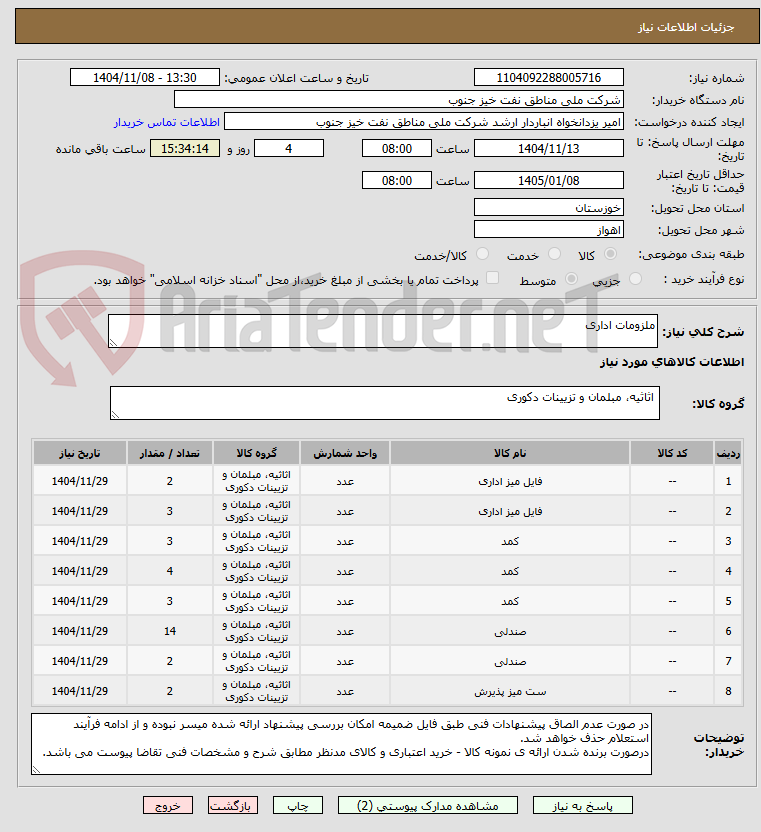Click the واحد شمارش column header
This screenshot has width=761, height=832.
click(345, 453)
